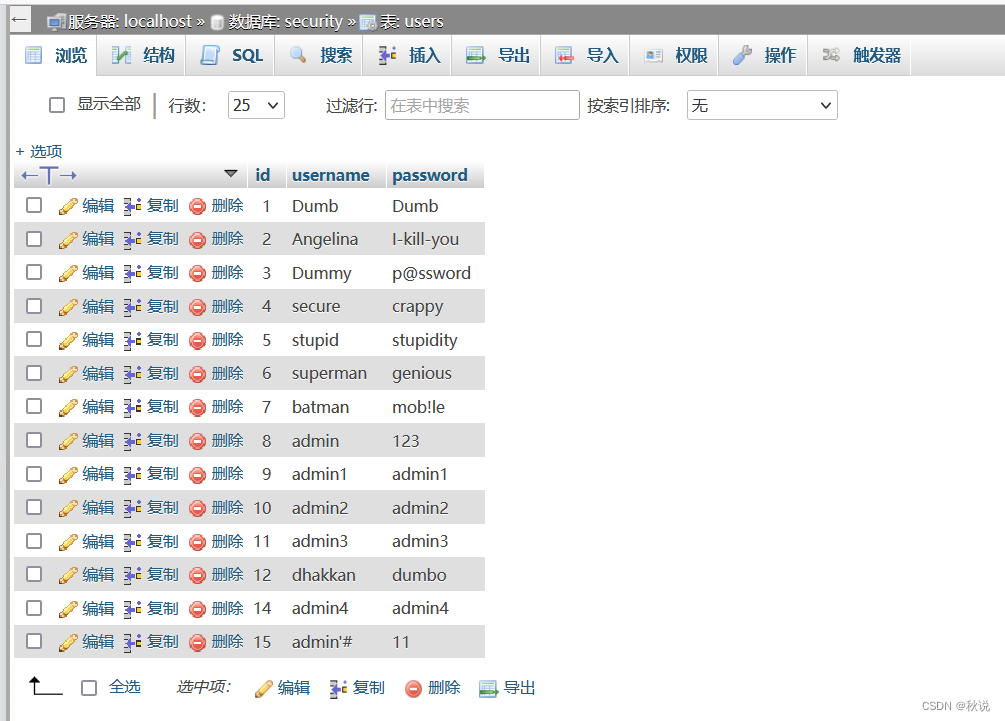Select the checkbox for Dummy row
Screen dimensions: 1005x721
click(34, 272)
